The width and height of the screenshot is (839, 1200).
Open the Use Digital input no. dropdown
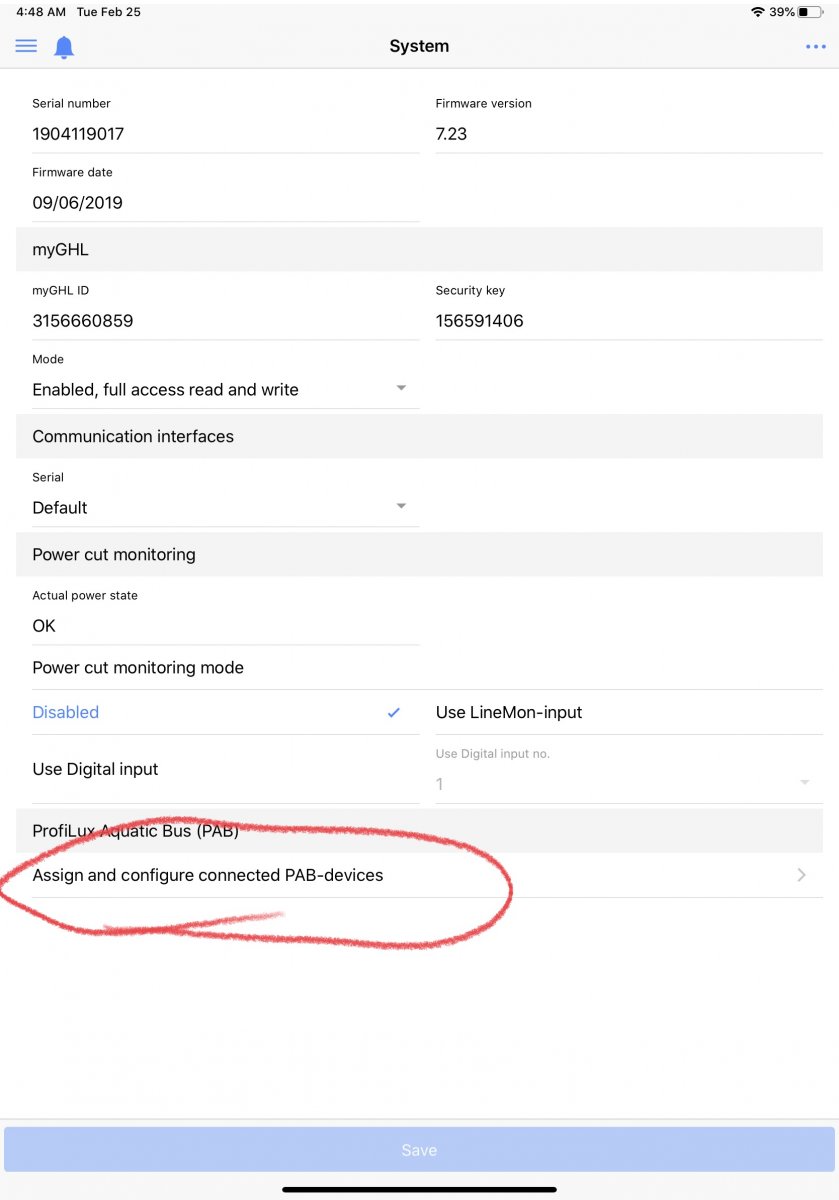tap(629, 784)
